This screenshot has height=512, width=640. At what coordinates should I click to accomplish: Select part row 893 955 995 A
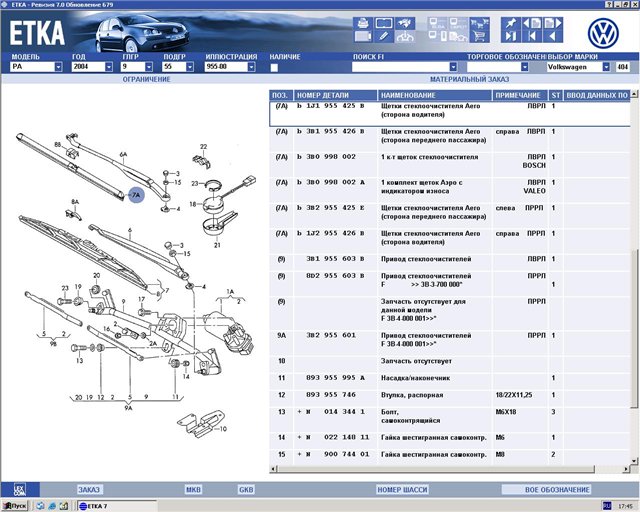pos(449,381)
